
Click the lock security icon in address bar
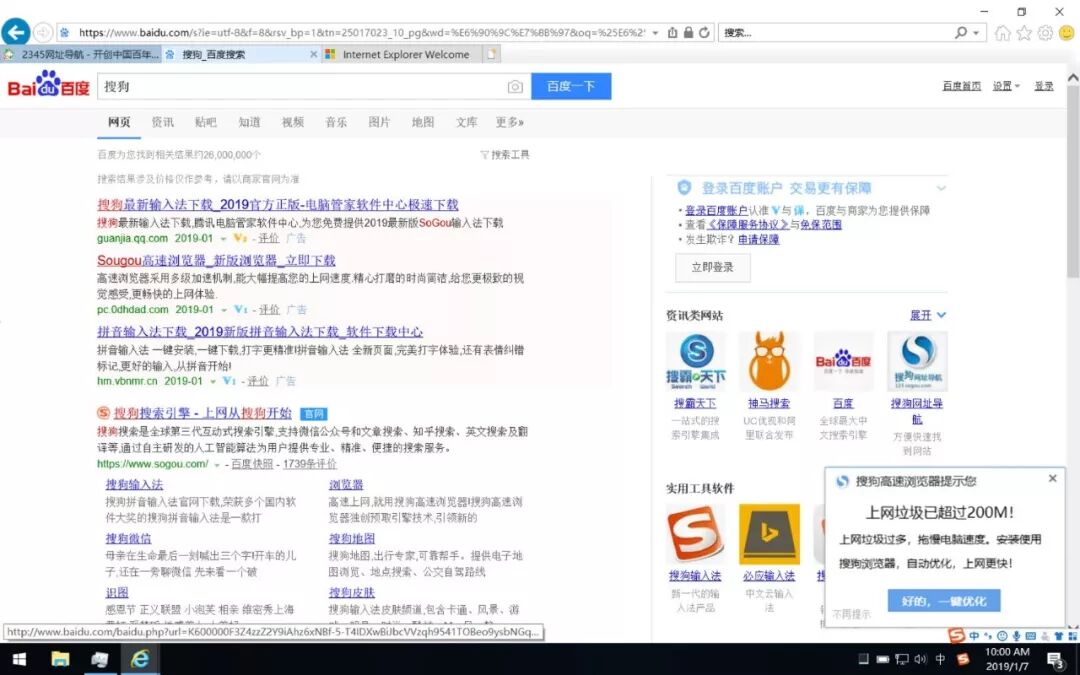point(688,32)
